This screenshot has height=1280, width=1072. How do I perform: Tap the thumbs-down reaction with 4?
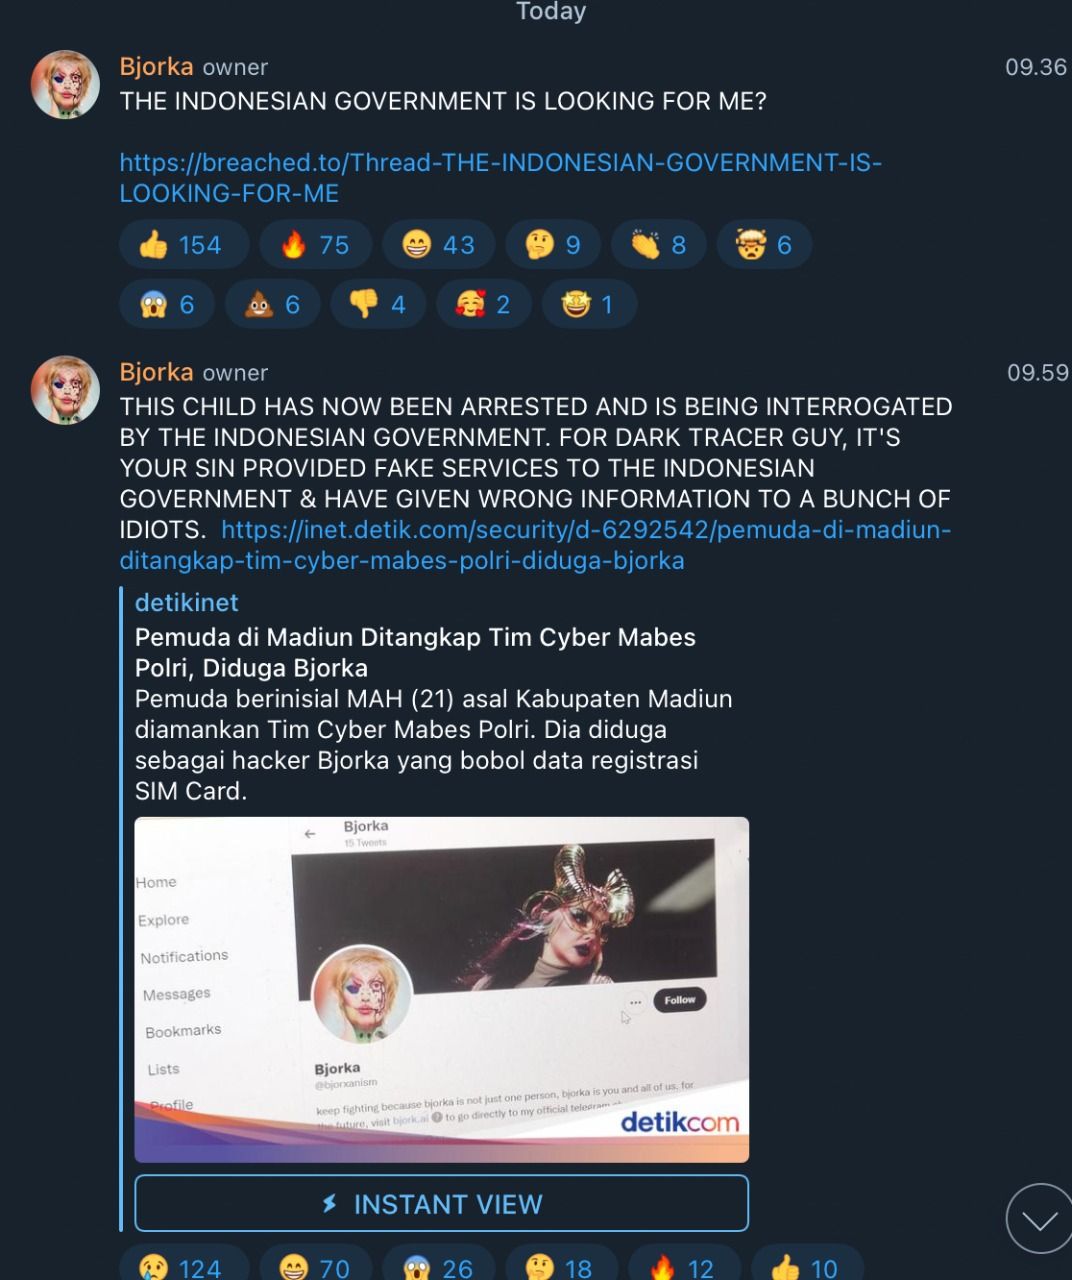378,304
